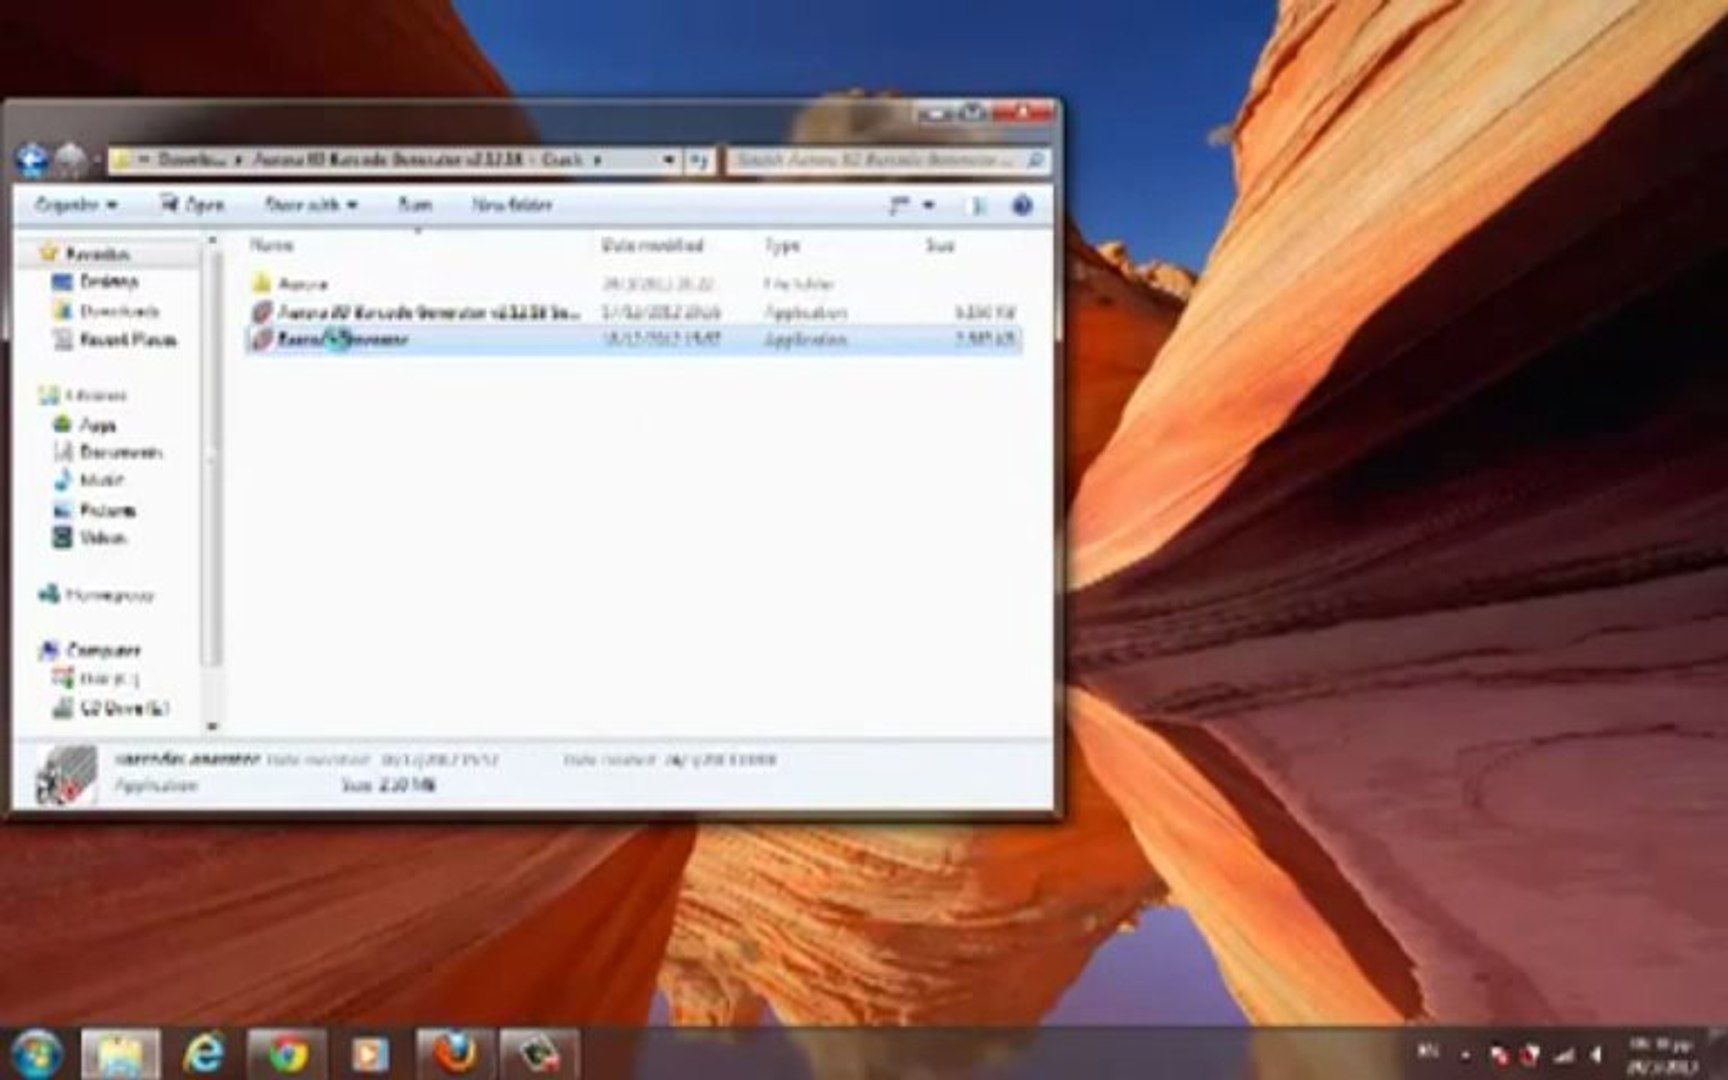
Task: Select the Aurora 3D Barcode Generator Setup application icon
Action: point(261,312)
